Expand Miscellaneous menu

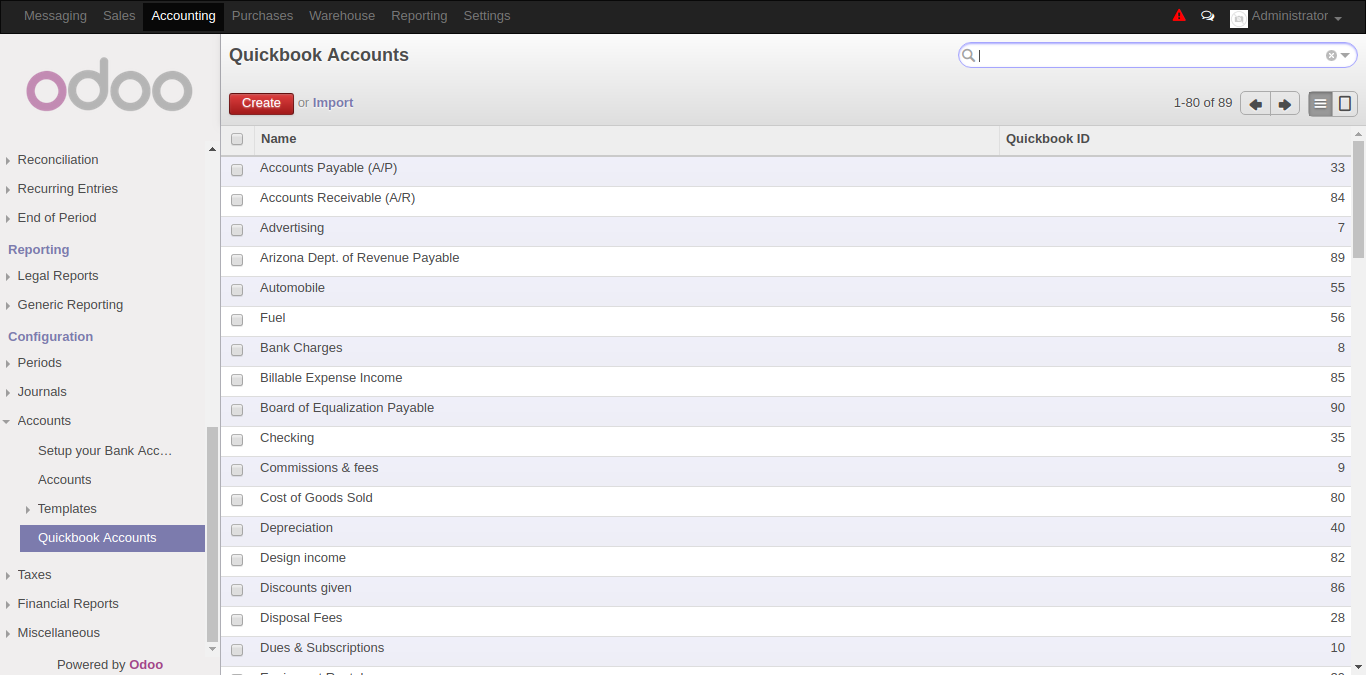click(58, 633)
